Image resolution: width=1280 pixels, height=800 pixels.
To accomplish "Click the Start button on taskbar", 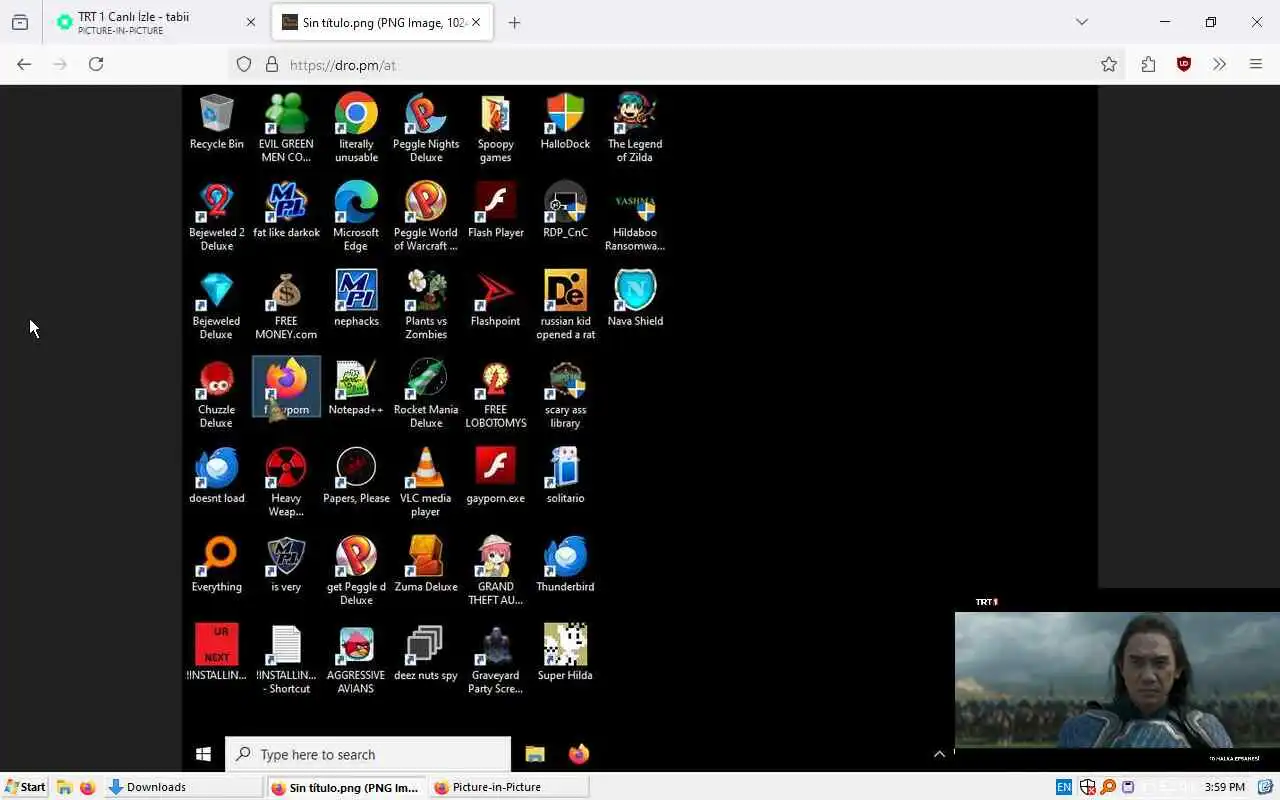I will [24, 787].
